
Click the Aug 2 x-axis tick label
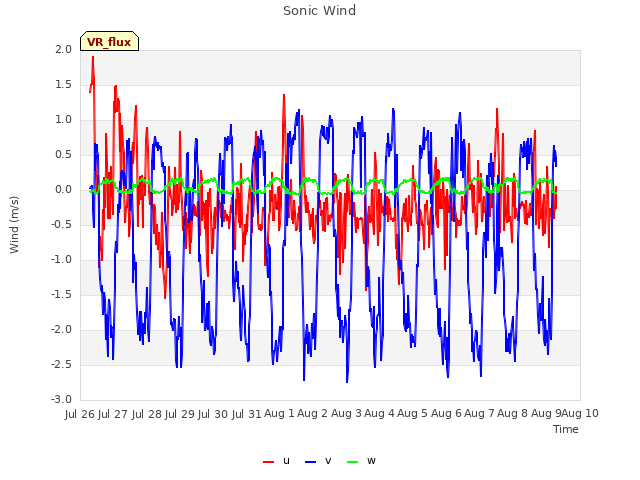click(x=312, y=413)
